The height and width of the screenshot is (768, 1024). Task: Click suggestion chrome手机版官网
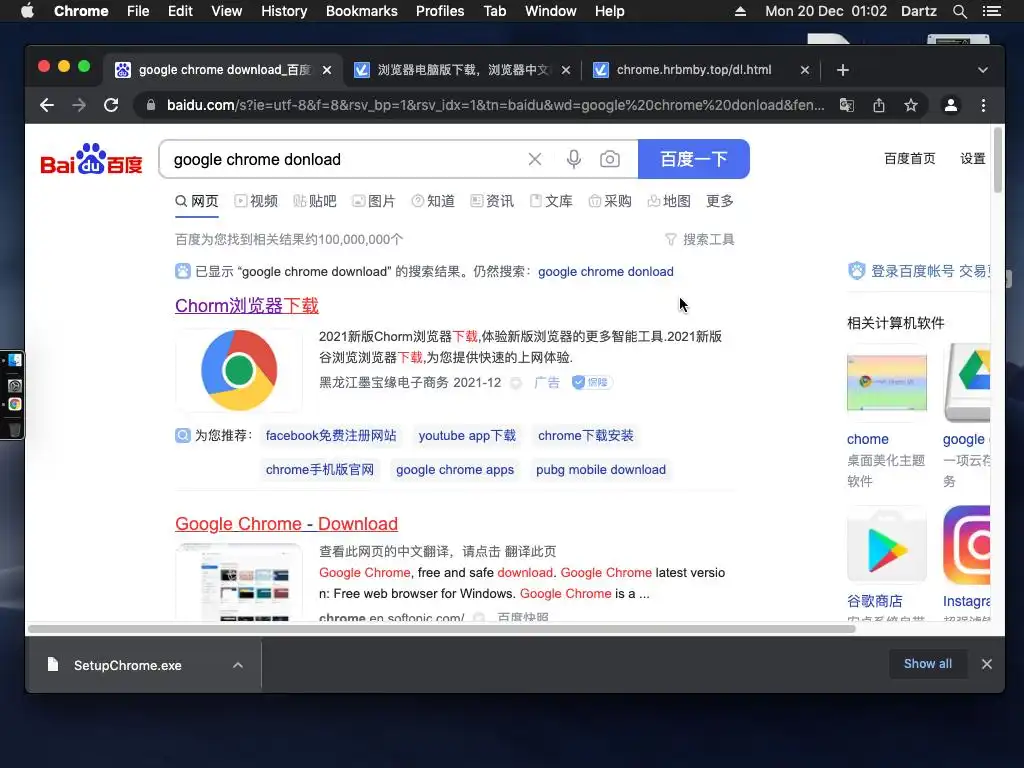click(x=319, y=470)
